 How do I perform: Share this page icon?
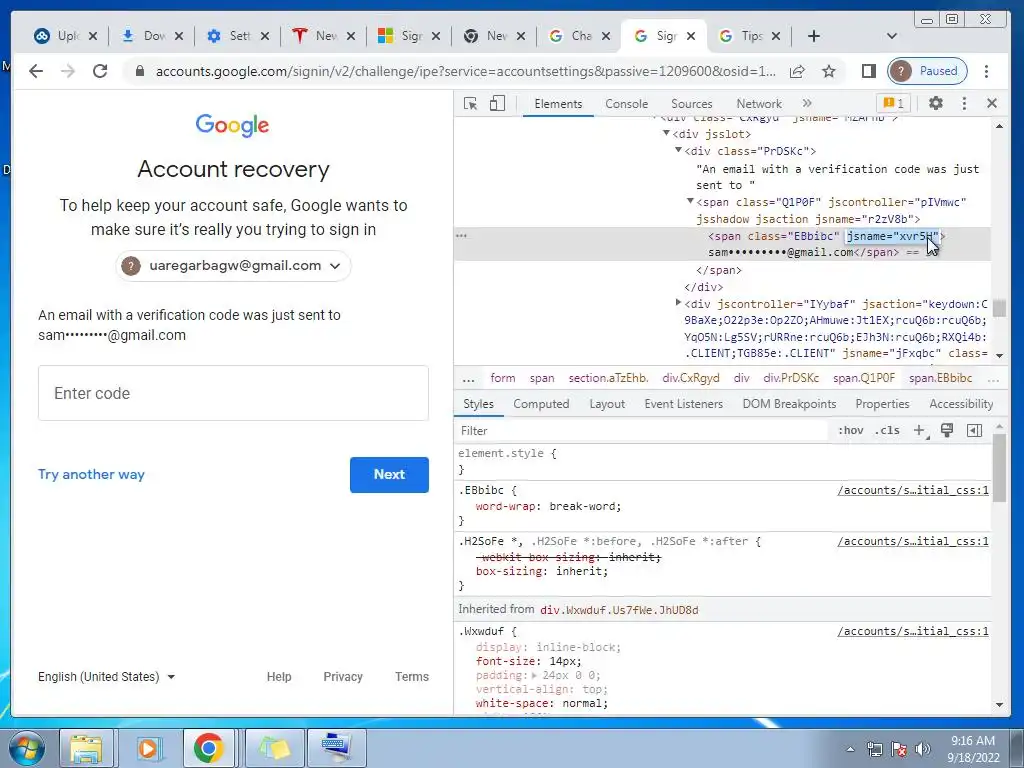click(x=797, y=71)
